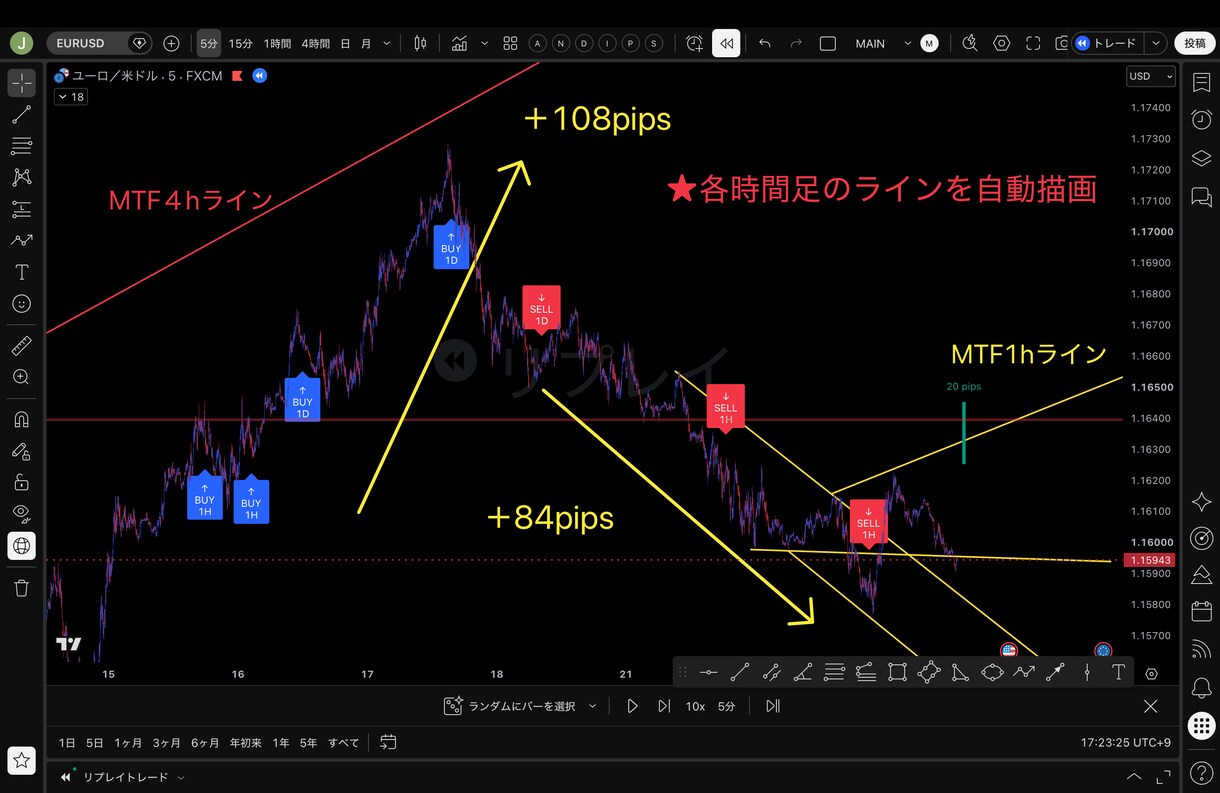Select horizontal line in floating toolbar

(708, 673)
